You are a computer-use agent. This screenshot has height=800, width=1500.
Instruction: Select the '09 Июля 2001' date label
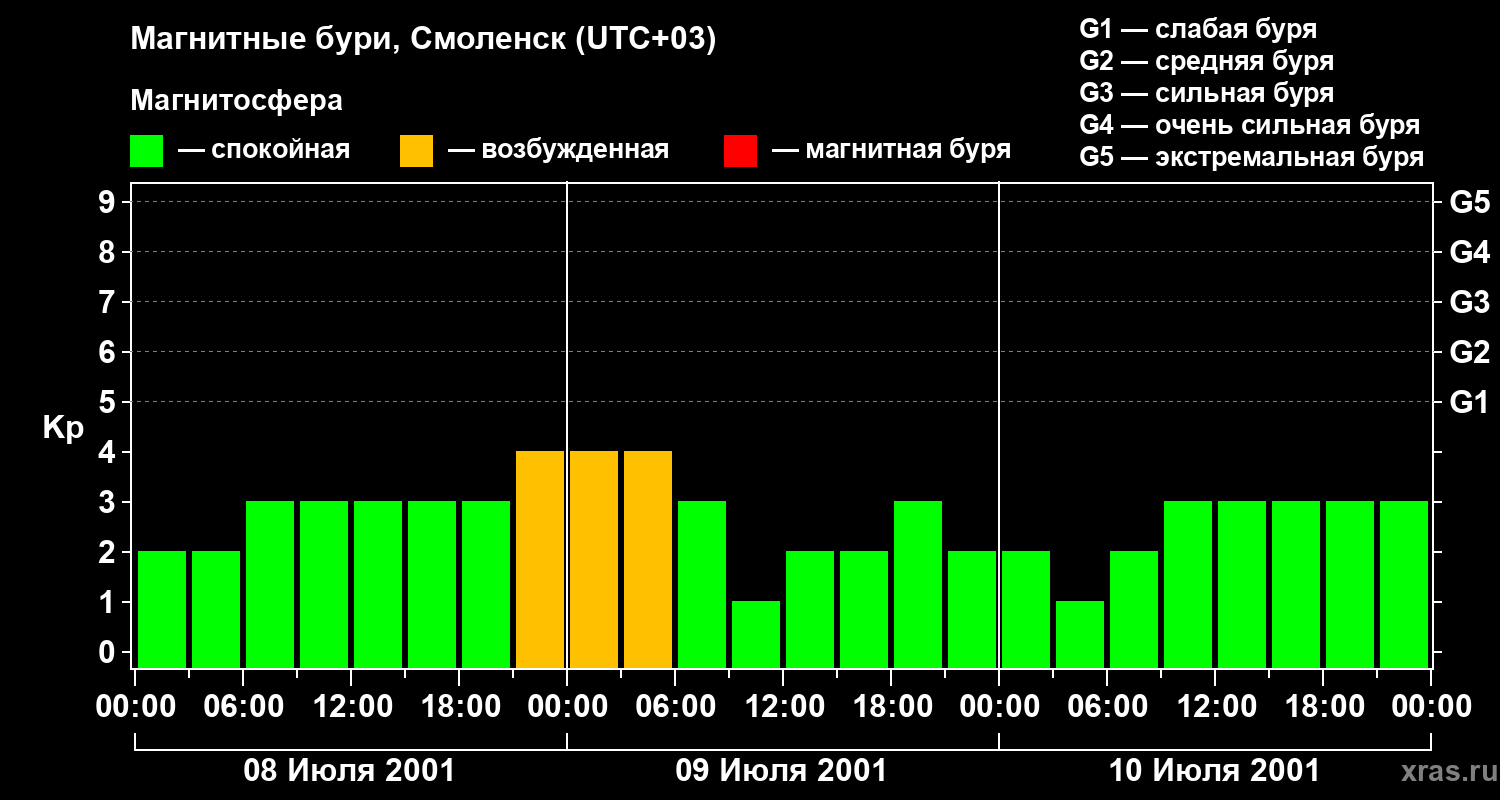pos(781,771)
